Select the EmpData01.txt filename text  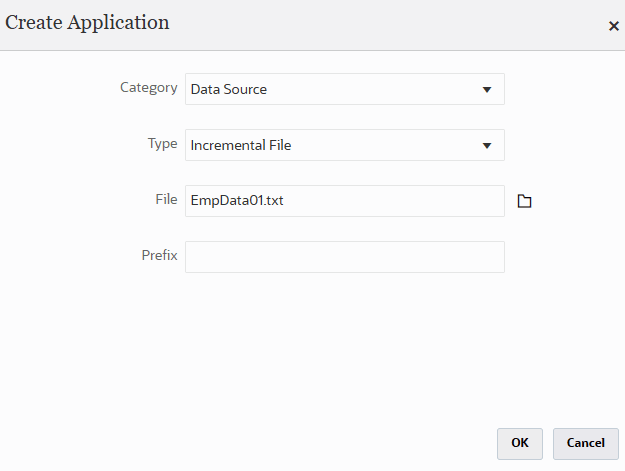point(236,201)
